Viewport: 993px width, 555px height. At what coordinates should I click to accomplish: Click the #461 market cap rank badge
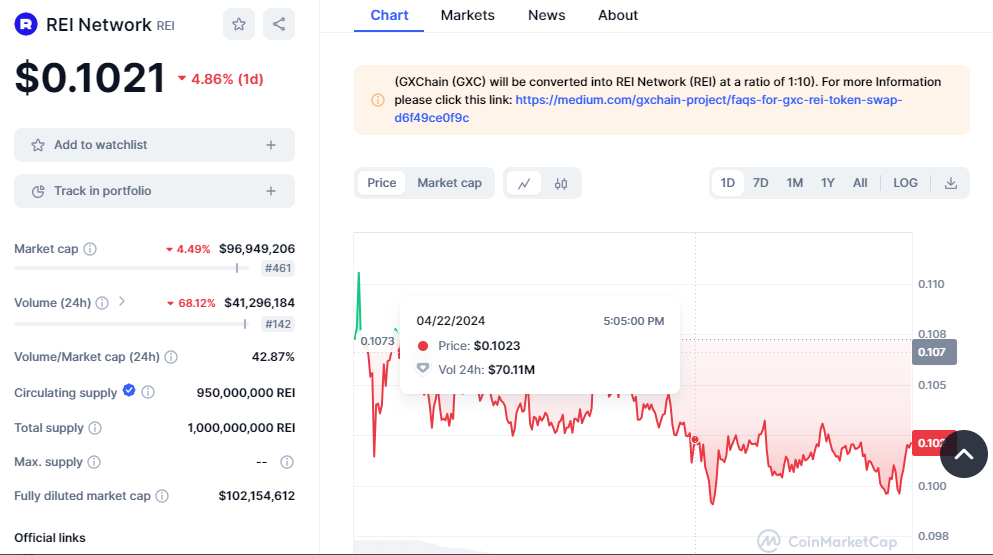click(x=278, y=268)
